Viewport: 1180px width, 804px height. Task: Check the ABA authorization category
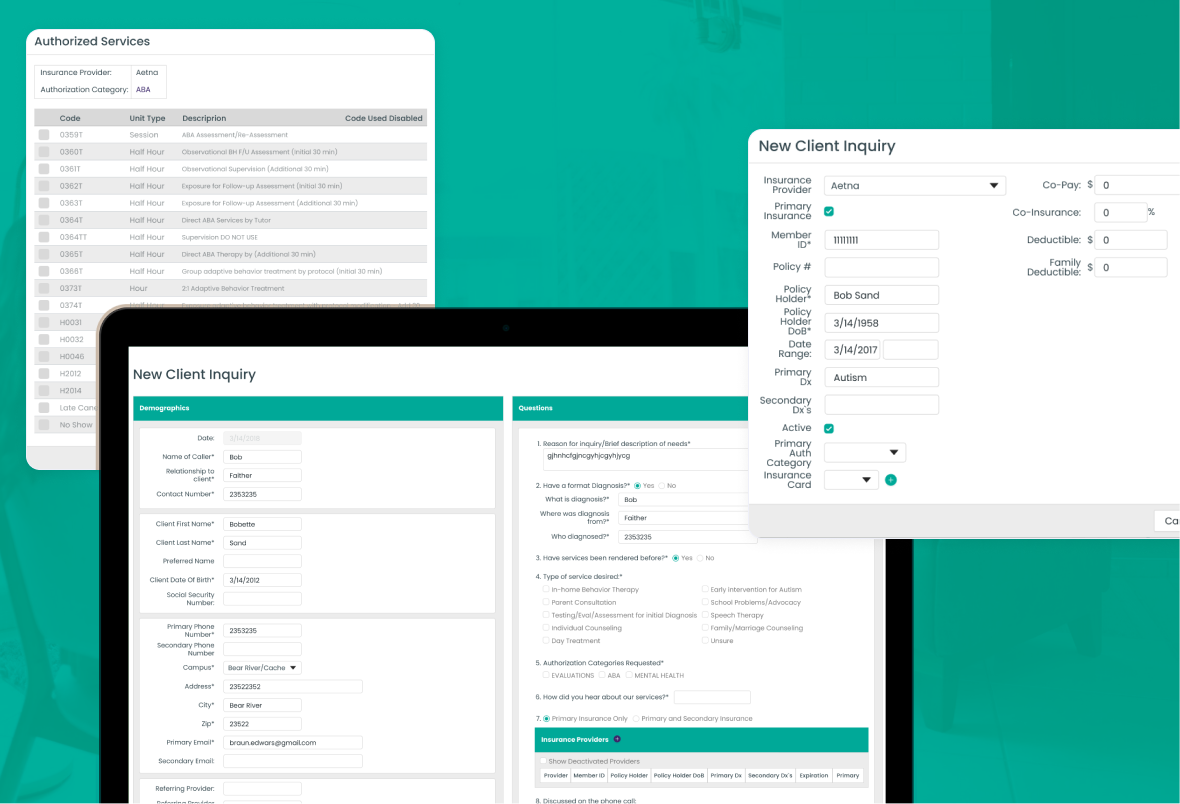coord(601,675)
